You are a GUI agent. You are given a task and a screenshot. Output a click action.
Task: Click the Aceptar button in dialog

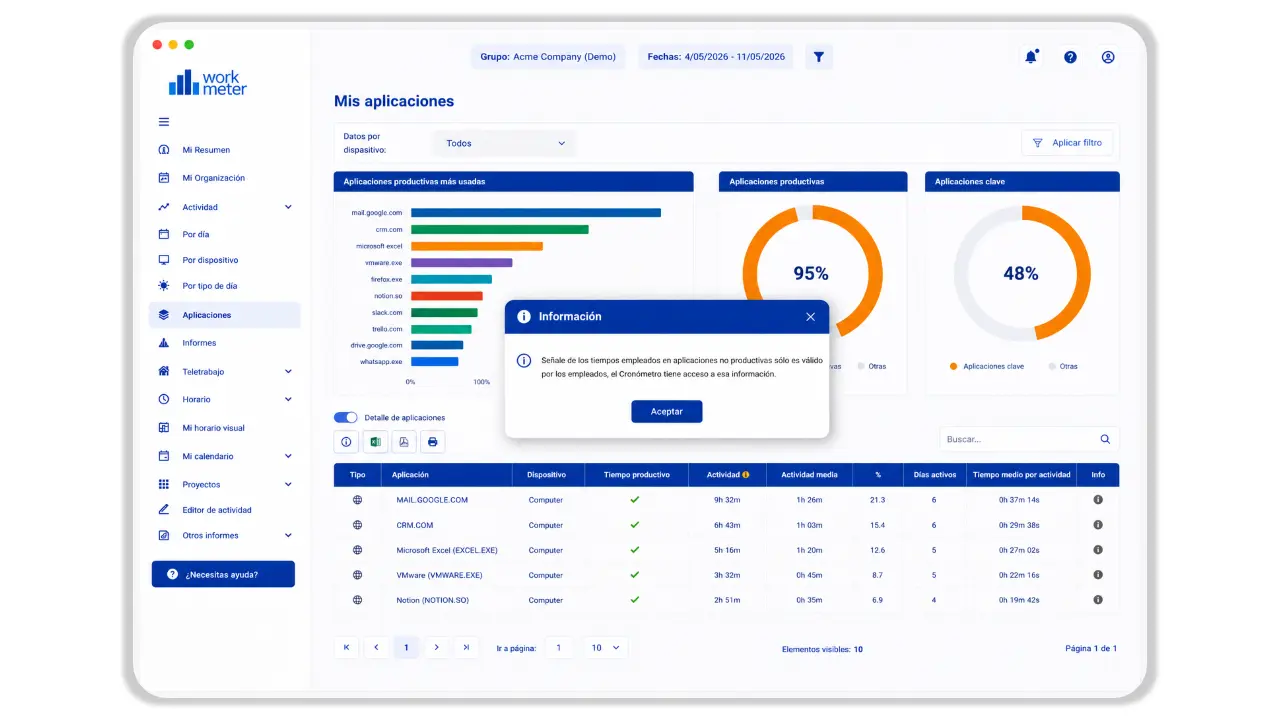[667, 411]
